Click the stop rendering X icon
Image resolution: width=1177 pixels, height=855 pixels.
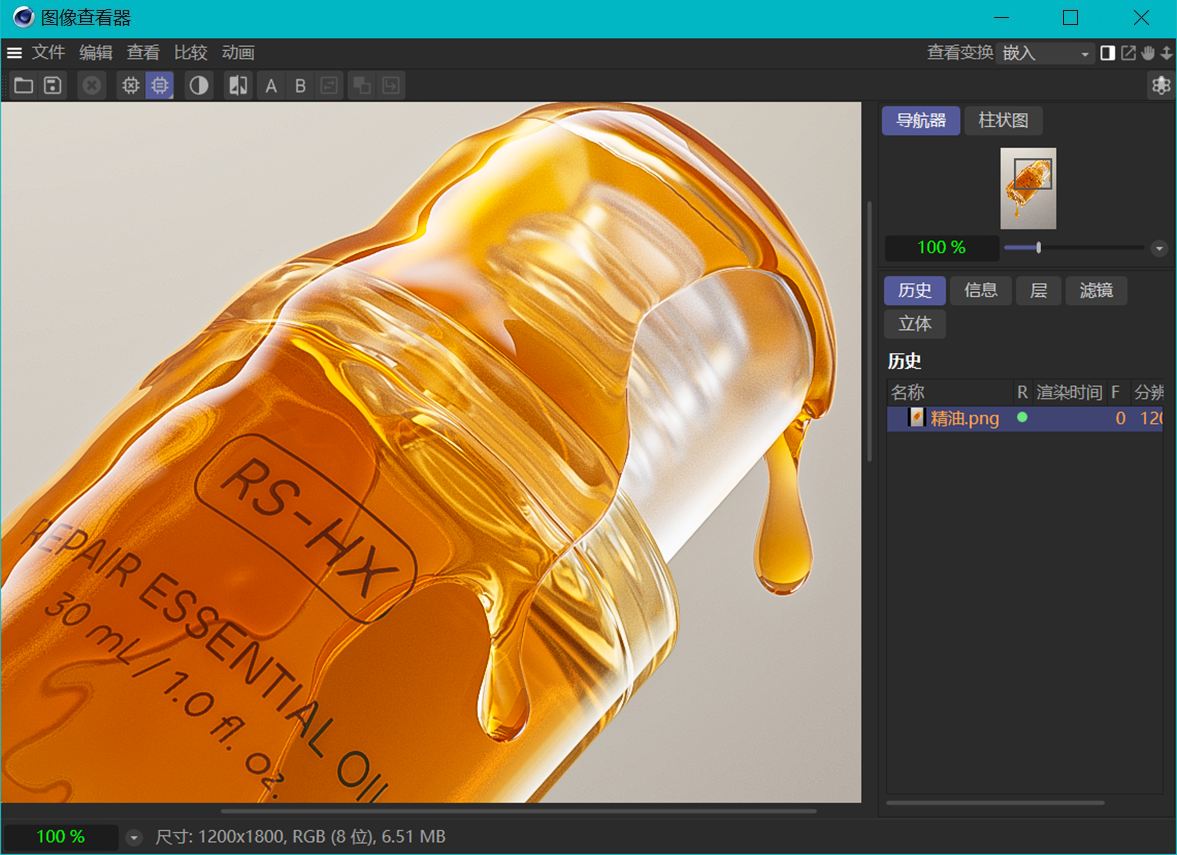coord(92,86)
